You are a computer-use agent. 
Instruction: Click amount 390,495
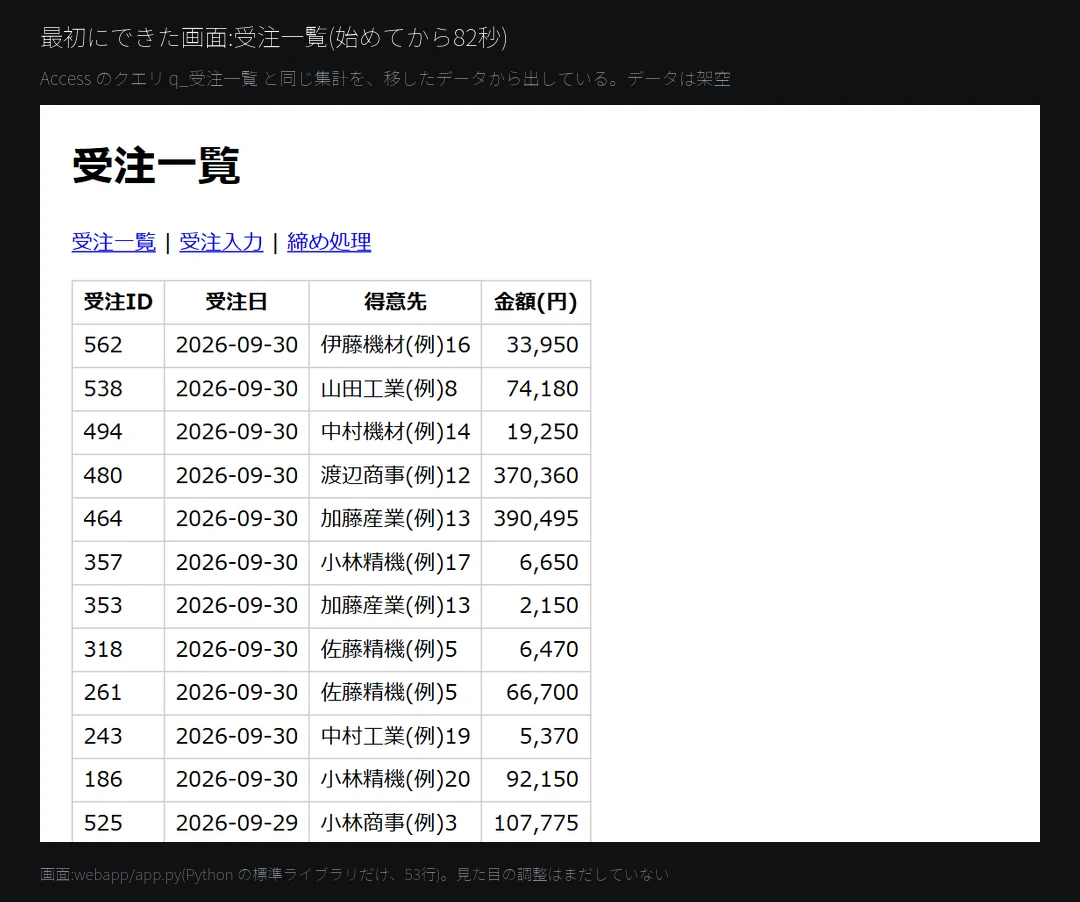(536, 518)
